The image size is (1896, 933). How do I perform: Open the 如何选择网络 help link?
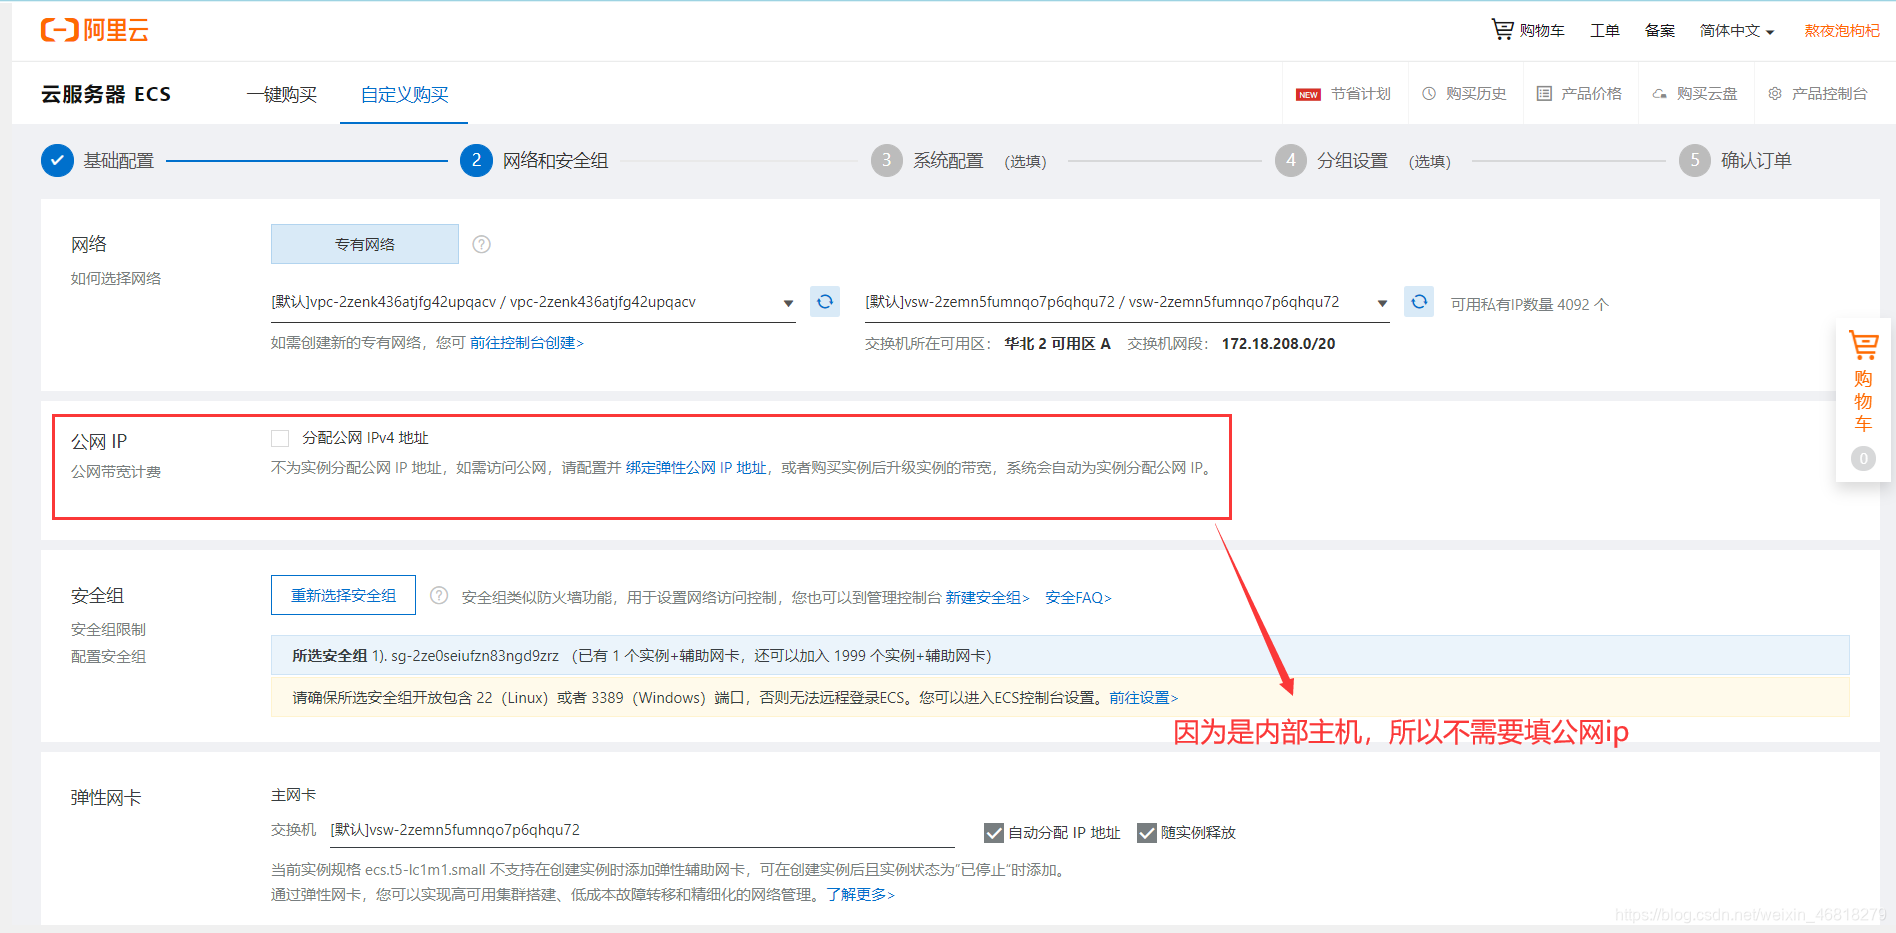click(116, 279)
